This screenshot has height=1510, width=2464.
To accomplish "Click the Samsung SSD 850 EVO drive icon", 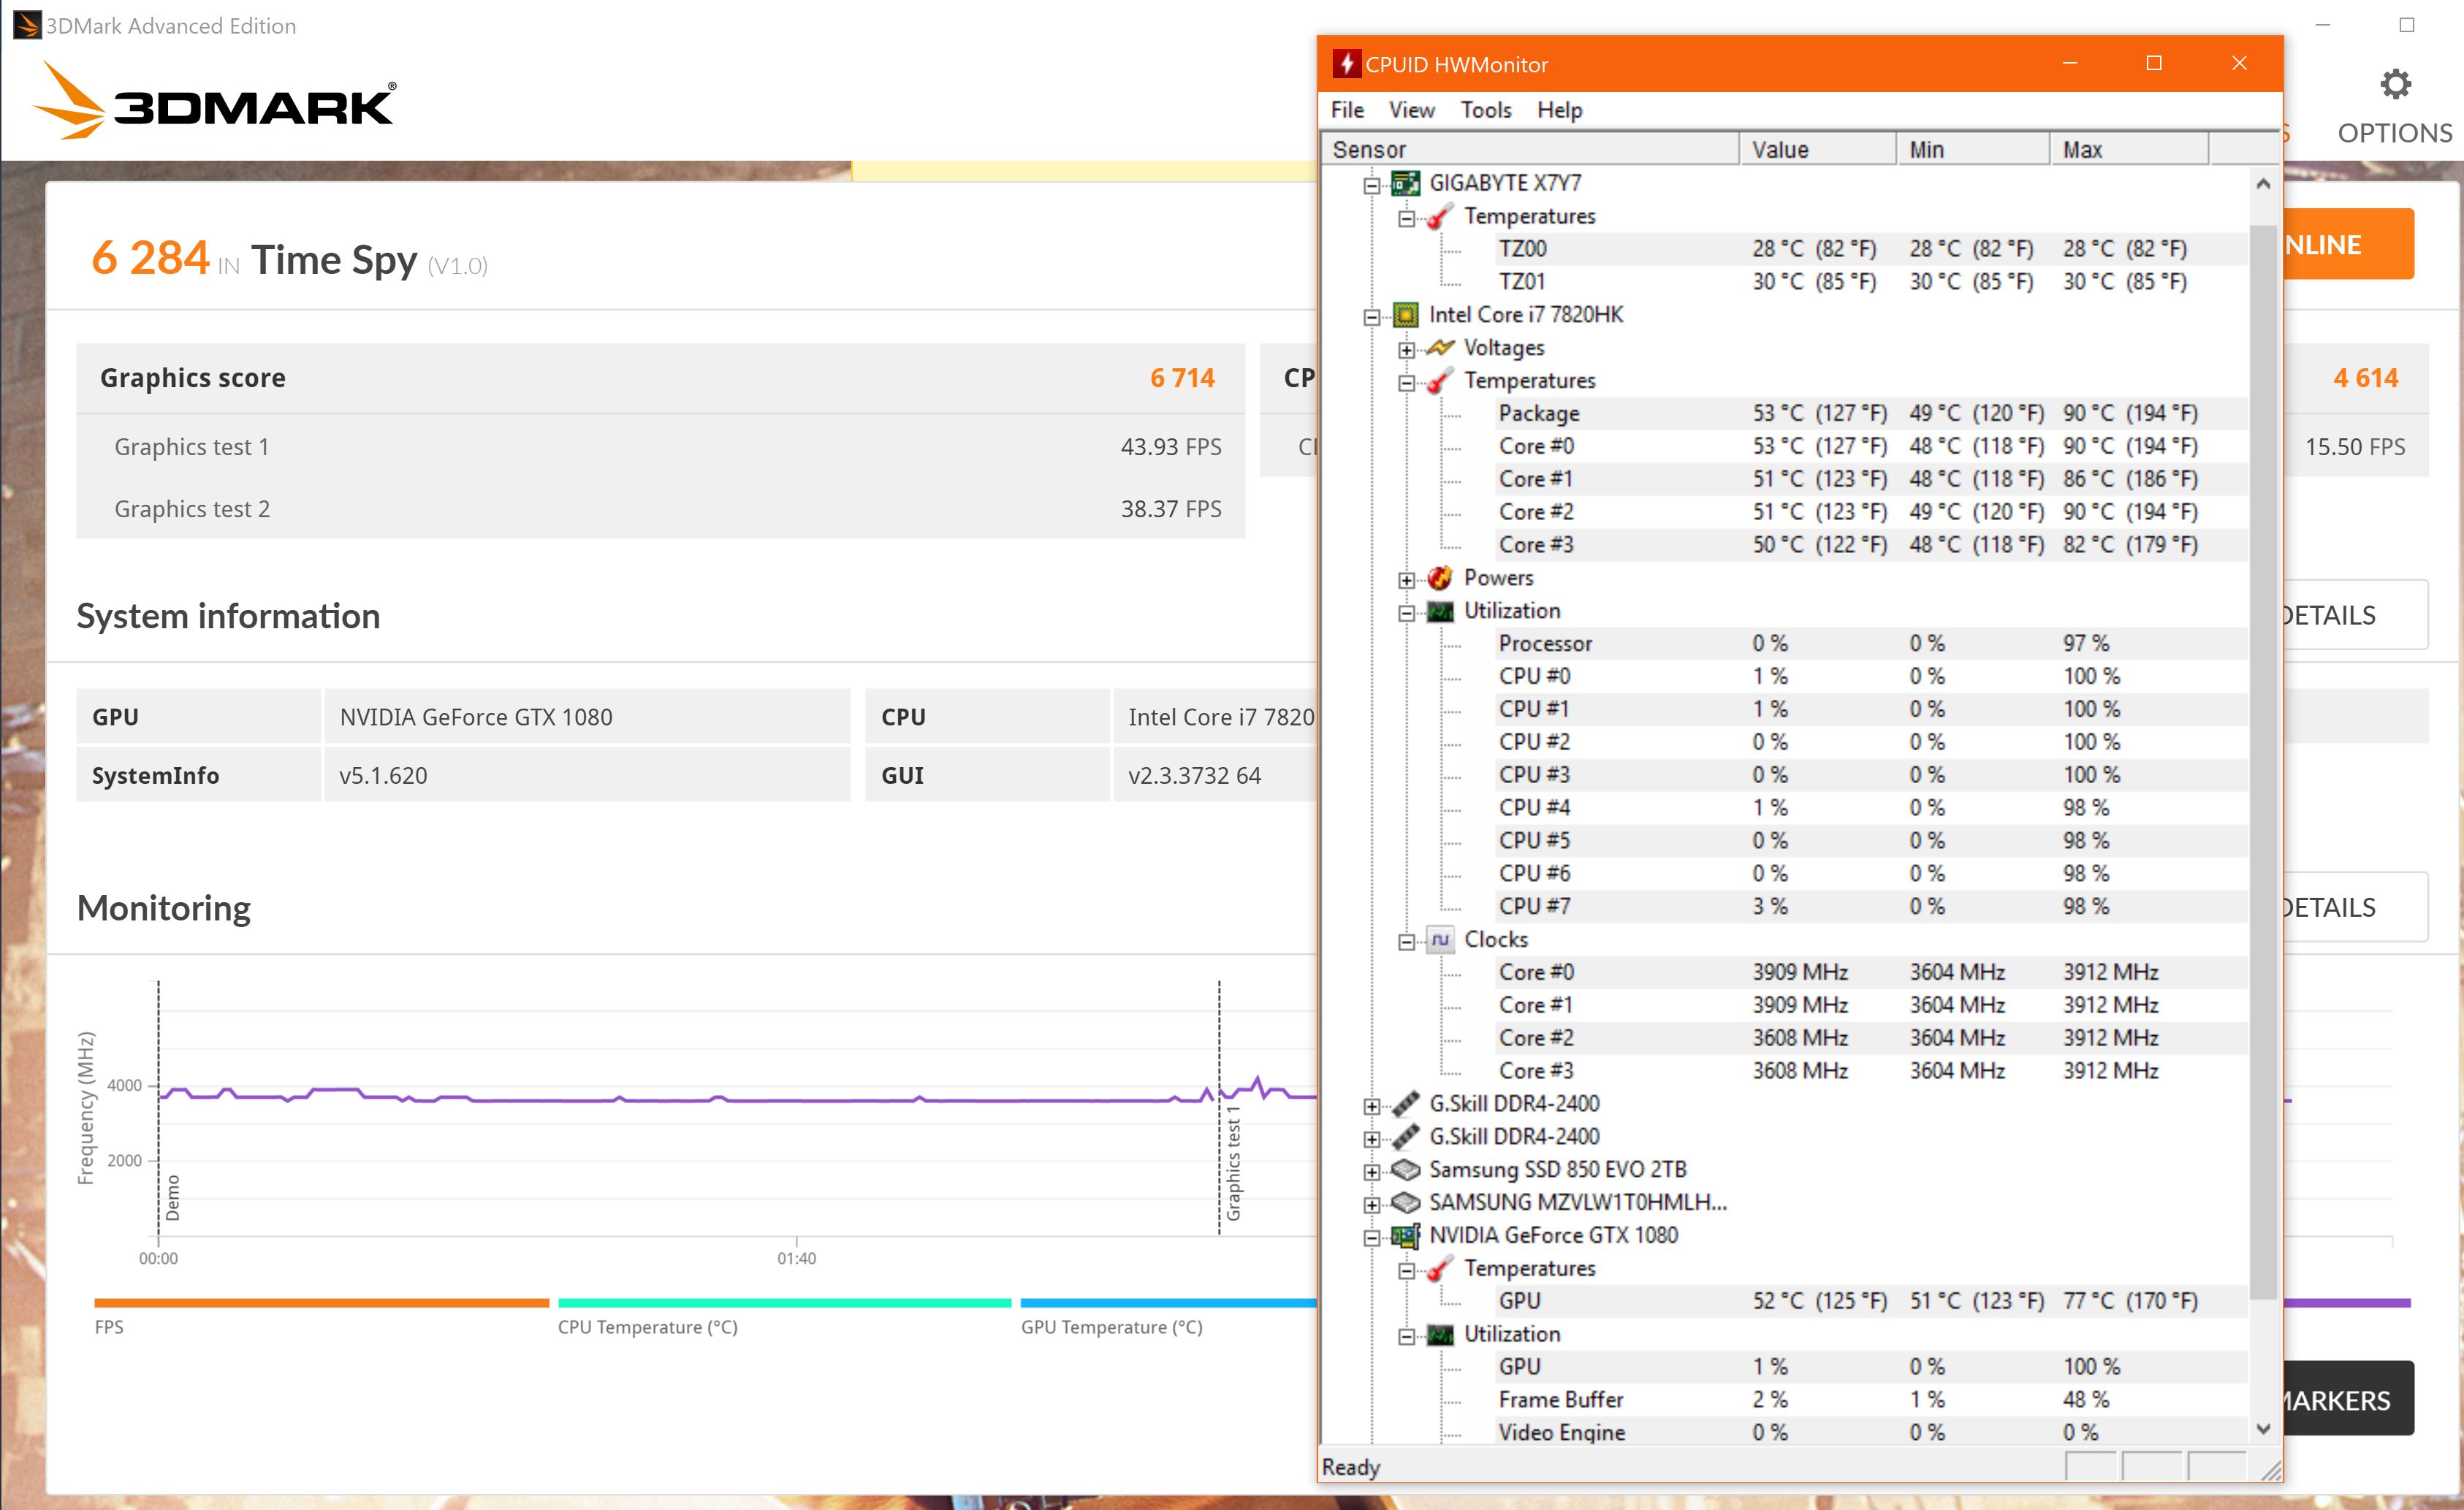I will pyautogui.click(x=1405, y=1170).
